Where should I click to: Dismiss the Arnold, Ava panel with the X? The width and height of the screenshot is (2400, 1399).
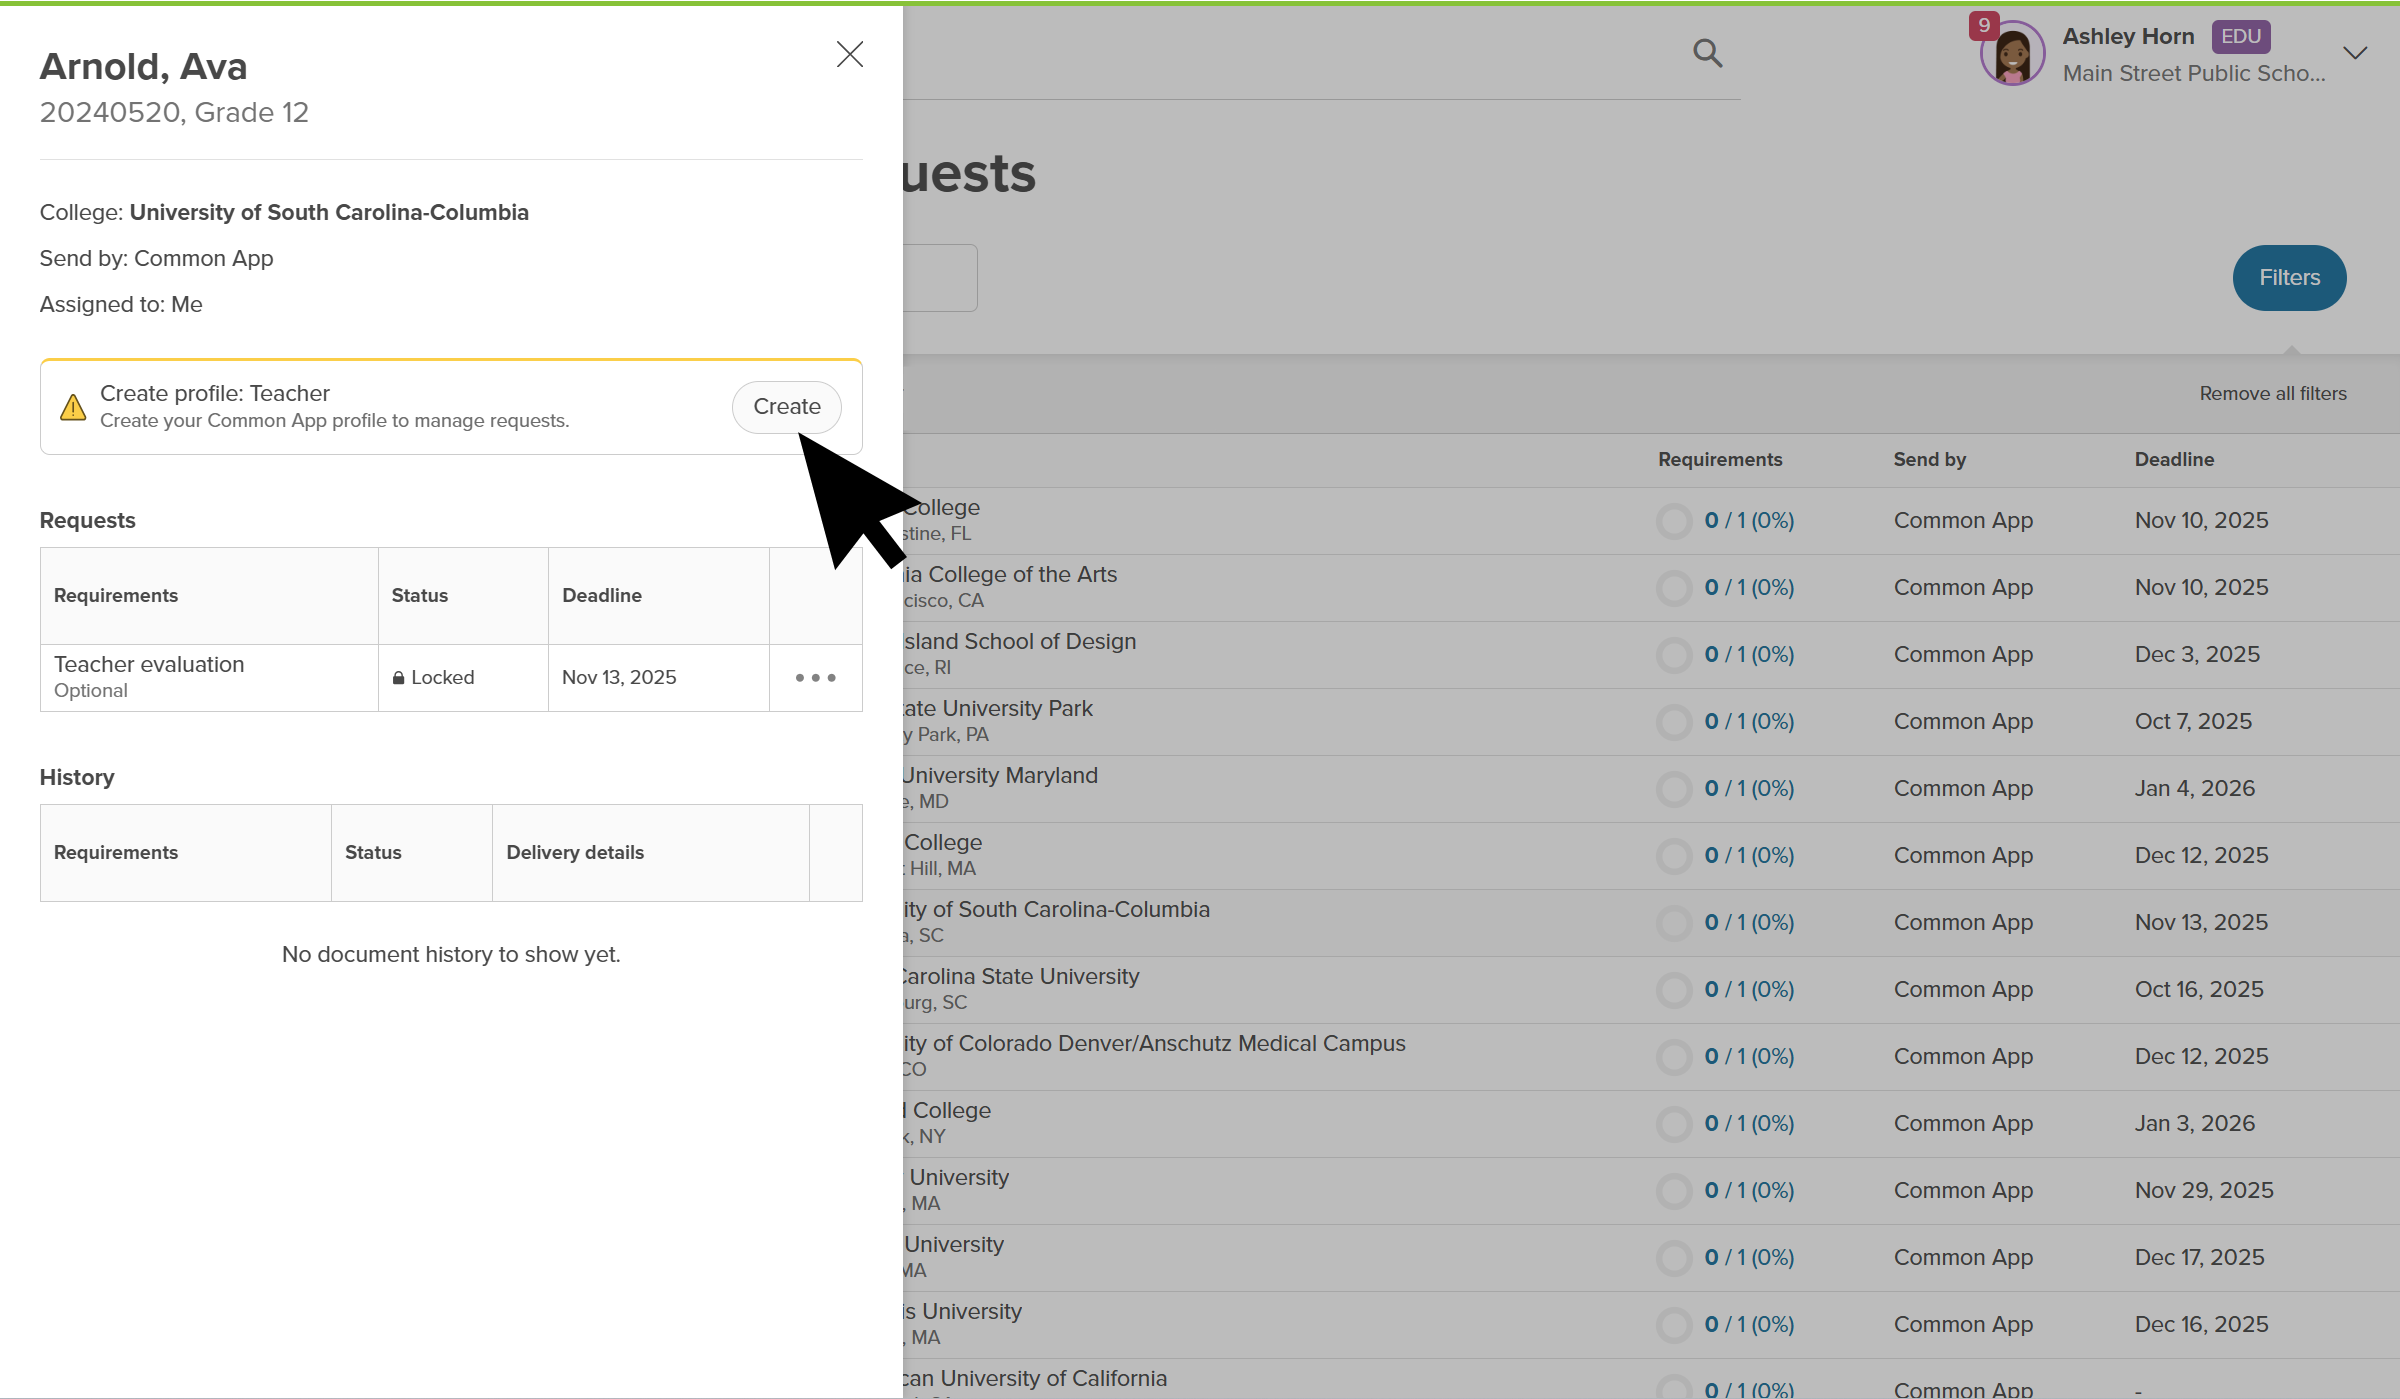point(849,54)
